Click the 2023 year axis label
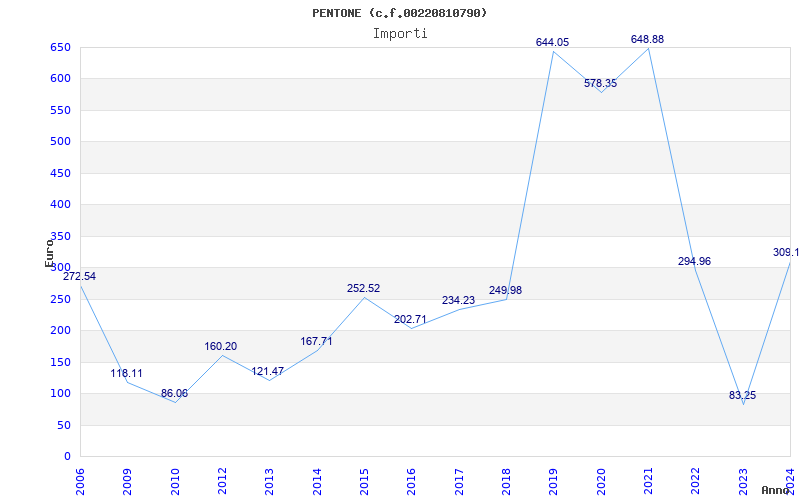This screenshot has width=800, height=500. pyautogui.click(x=743, y=482)
